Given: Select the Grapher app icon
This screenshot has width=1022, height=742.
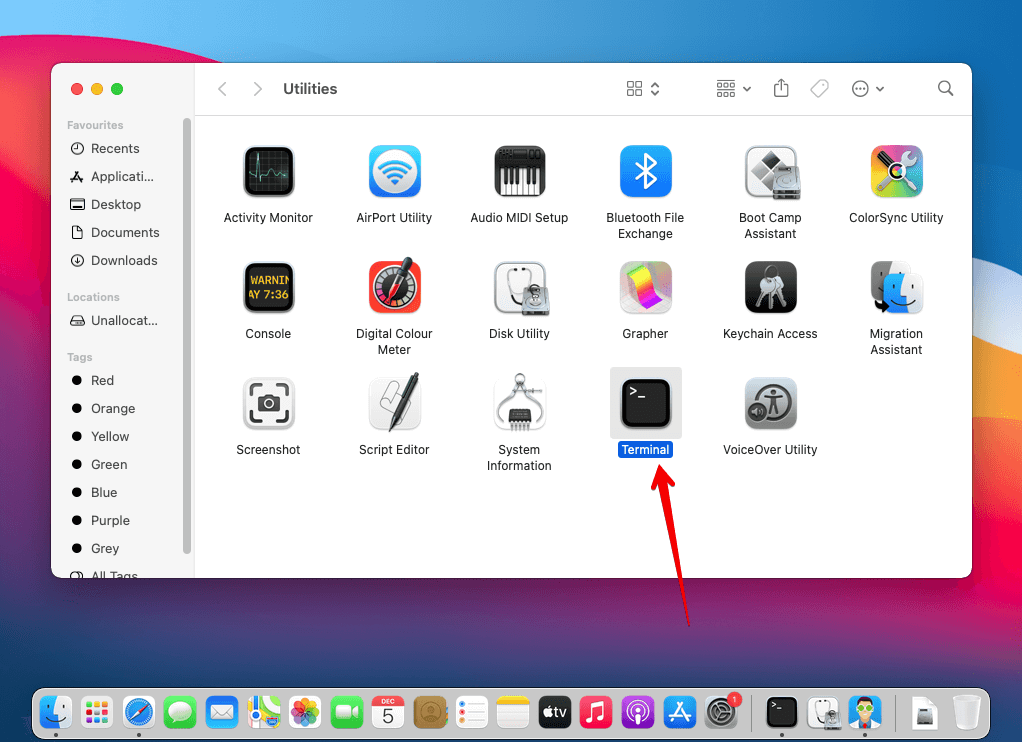Looking at the screenshot, I should pyautogui.click(x=645, y=288).
